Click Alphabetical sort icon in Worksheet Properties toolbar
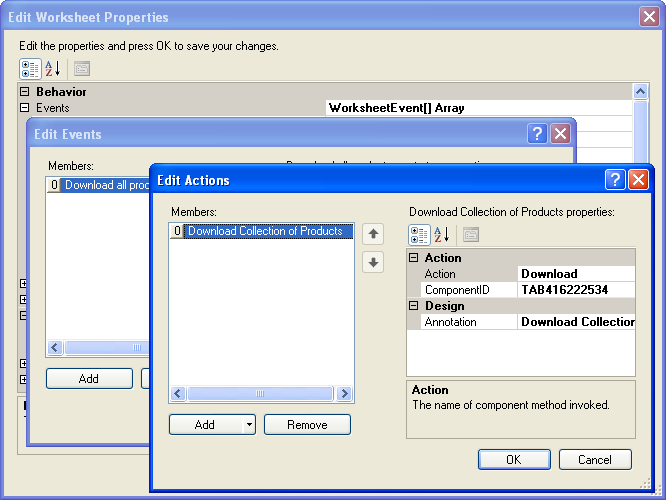The image size is (666, 500). tap(53, 69)
